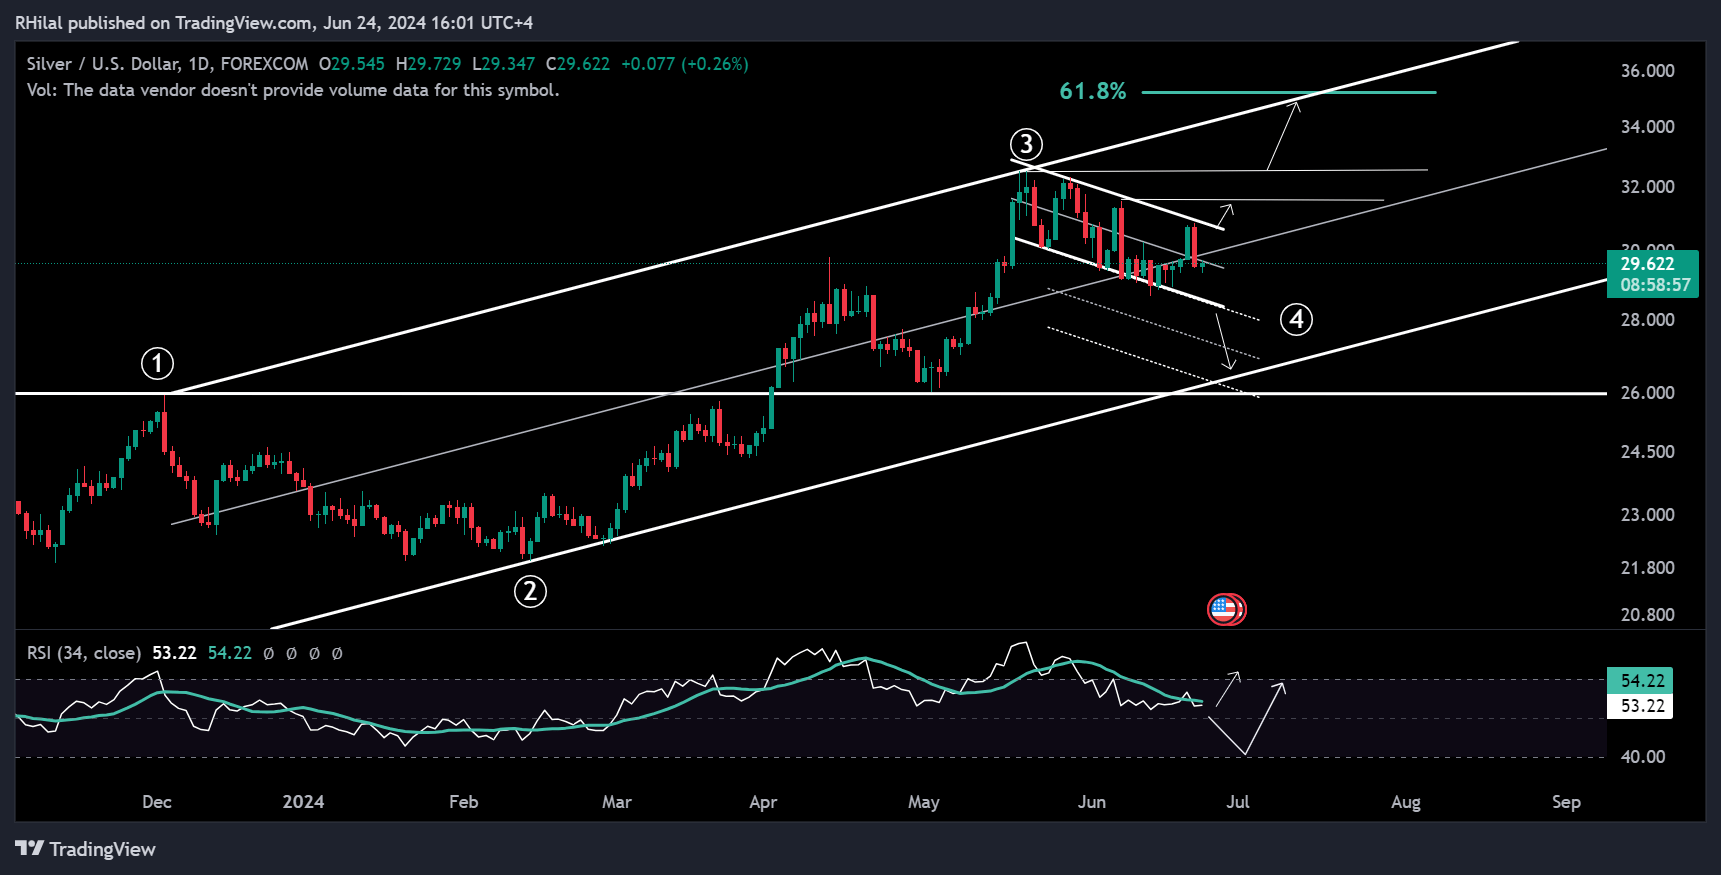Click the 20.800 price axis label

point(1647,615)
